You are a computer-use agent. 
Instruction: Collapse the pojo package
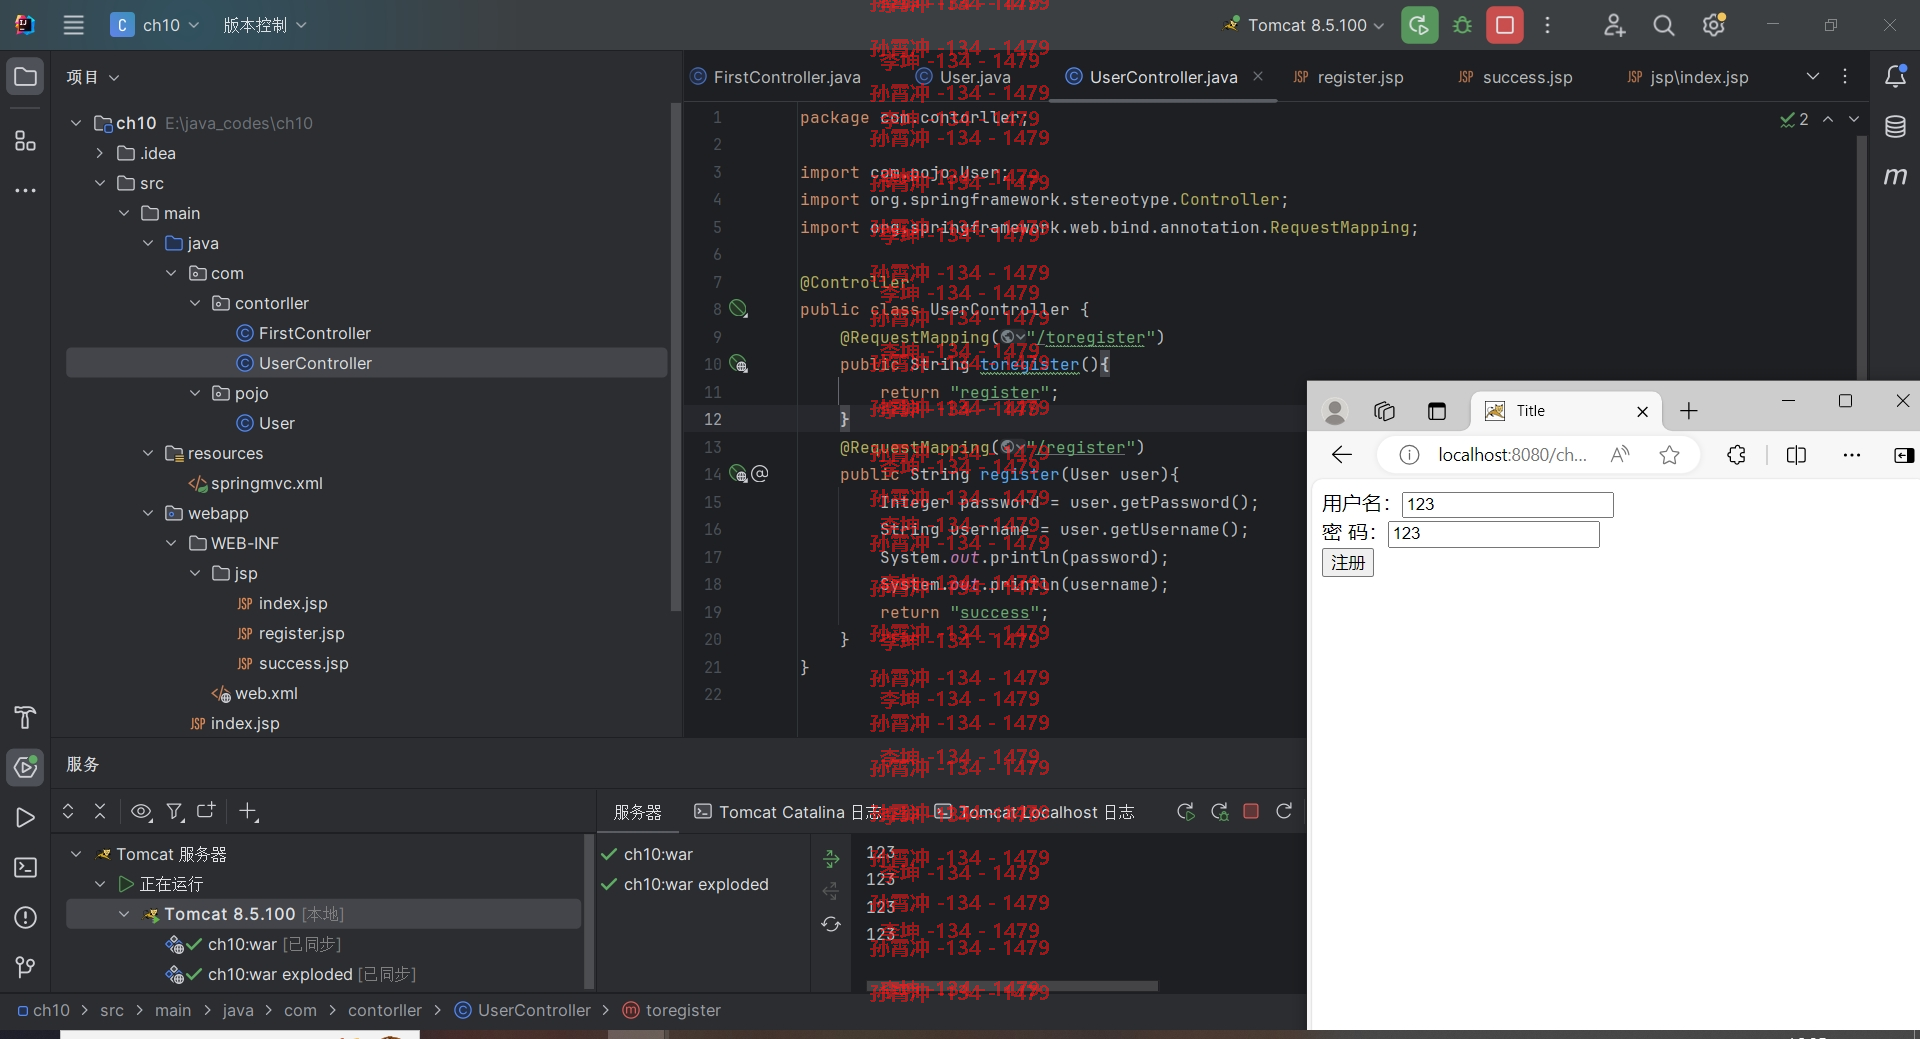[195, 393]
